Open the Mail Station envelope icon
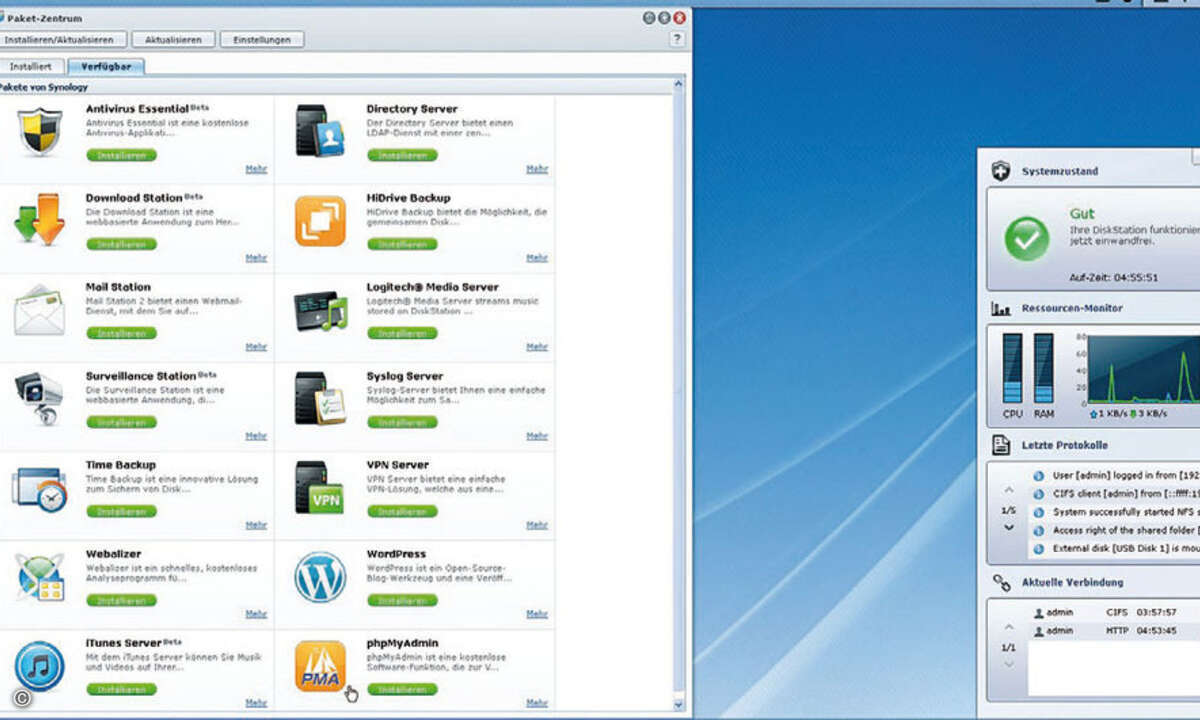The width and height of the screenshot is (1200, 720). [40, 310]
